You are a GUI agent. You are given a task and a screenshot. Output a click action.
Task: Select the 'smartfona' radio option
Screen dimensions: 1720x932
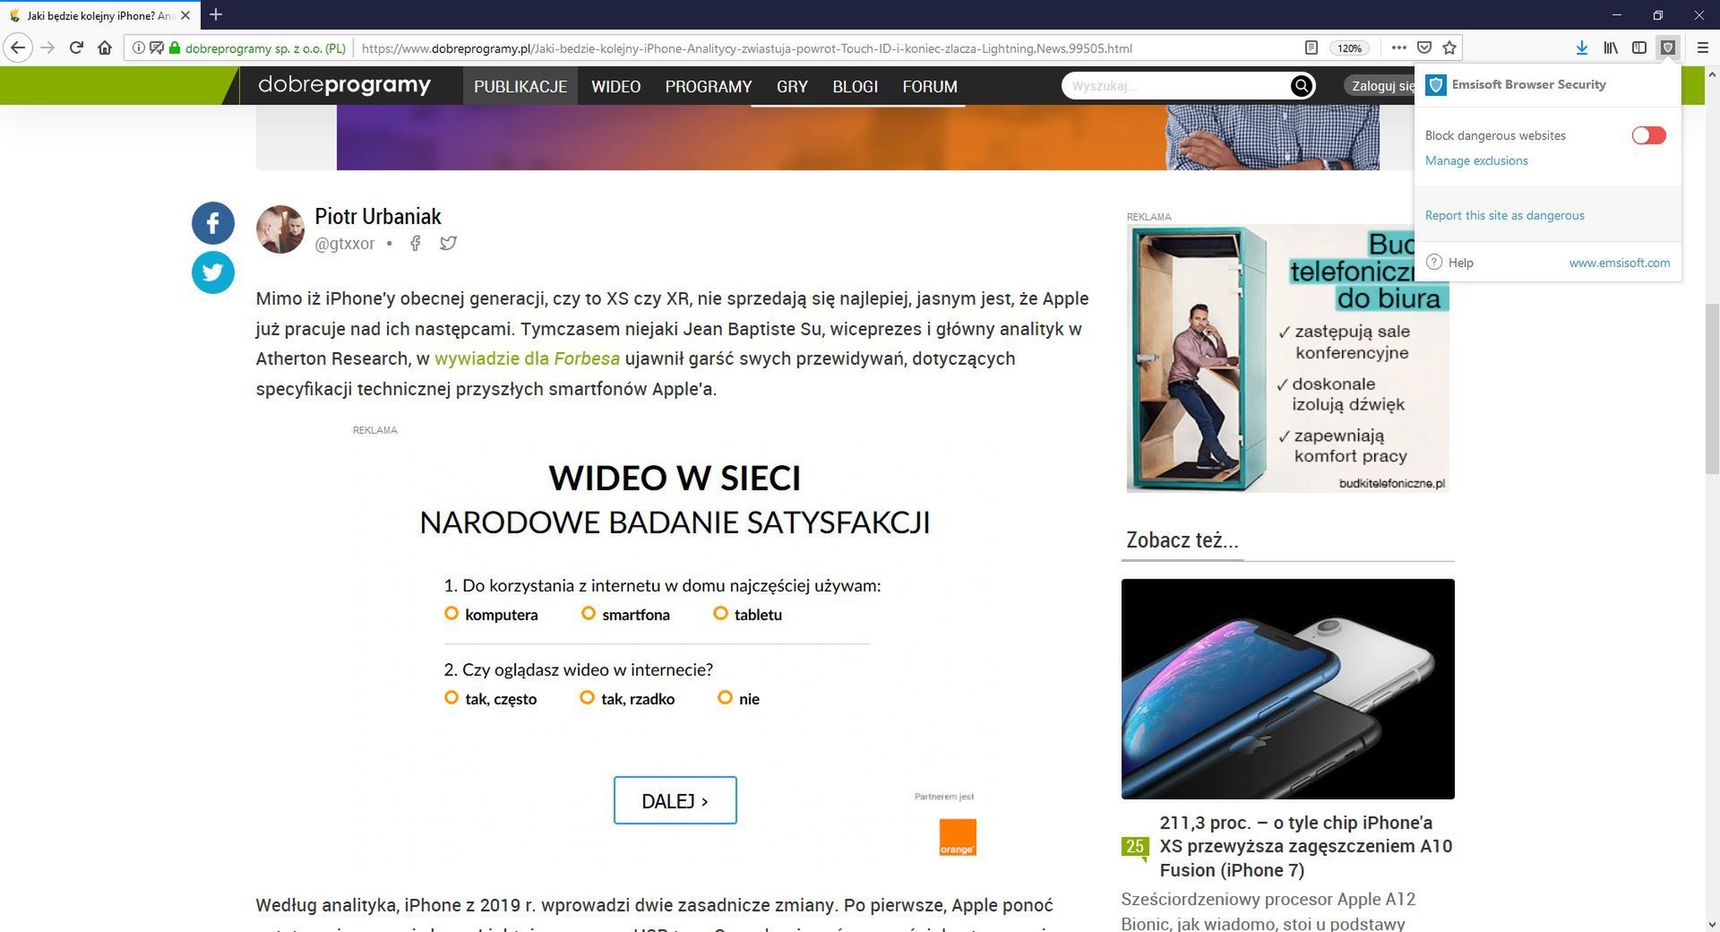[588, 613]
